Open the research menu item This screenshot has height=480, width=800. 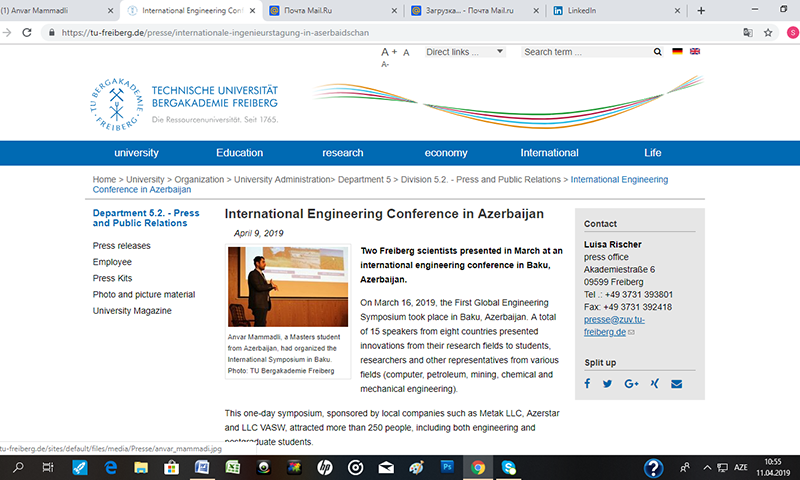click(343, 153)
